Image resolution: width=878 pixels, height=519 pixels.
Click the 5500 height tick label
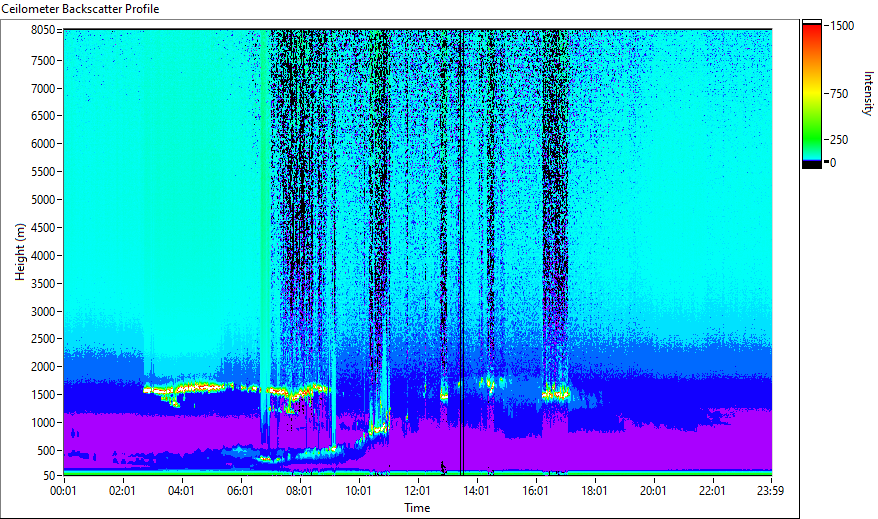[43, 172]
